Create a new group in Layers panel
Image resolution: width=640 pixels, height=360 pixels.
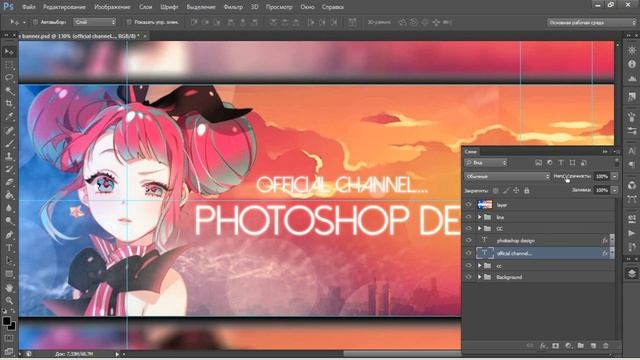click(580, 346)
